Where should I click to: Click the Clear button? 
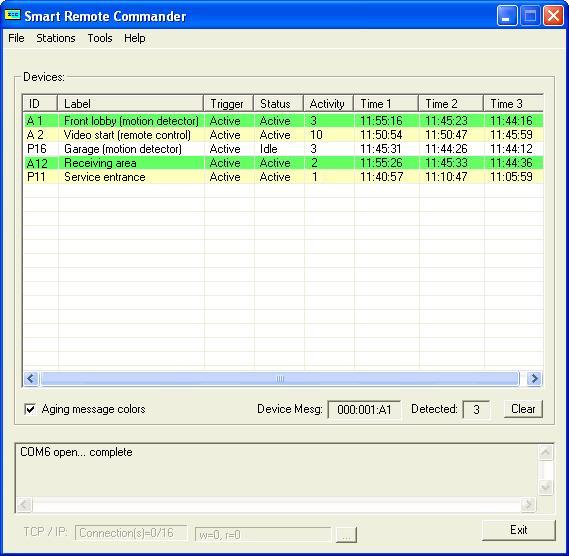[523, 409]
